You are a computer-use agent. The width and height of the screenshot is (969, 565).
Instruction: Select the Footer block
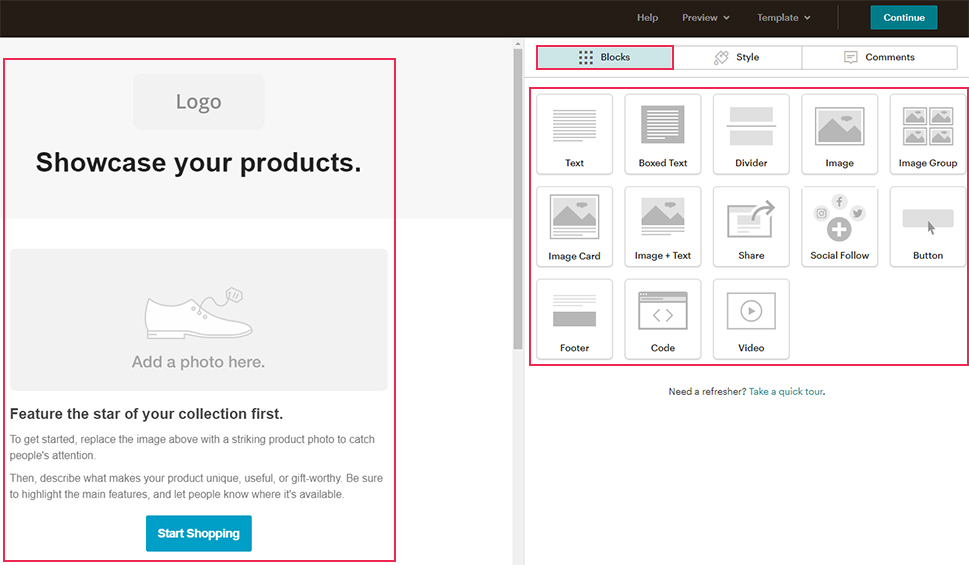pos(574,319)
